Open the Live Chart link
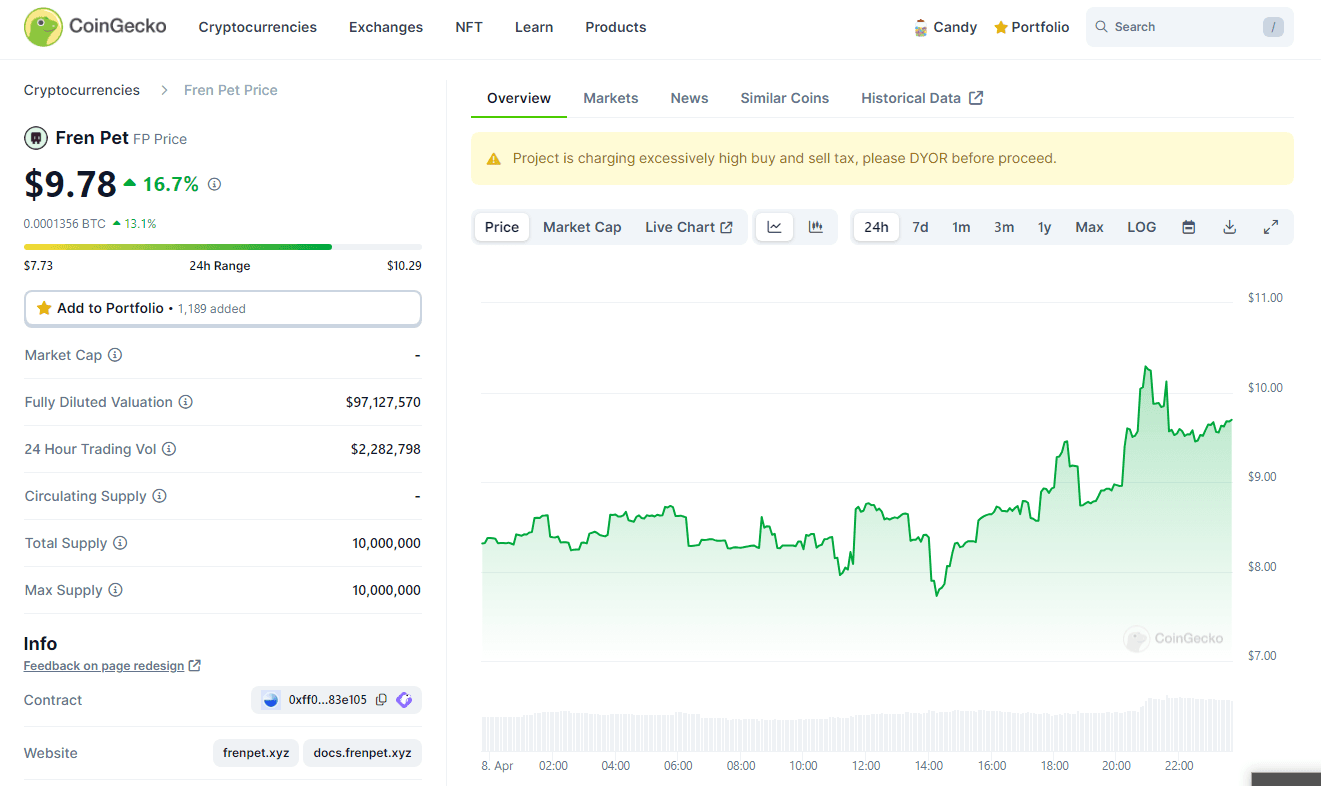 tap(689, 227)
